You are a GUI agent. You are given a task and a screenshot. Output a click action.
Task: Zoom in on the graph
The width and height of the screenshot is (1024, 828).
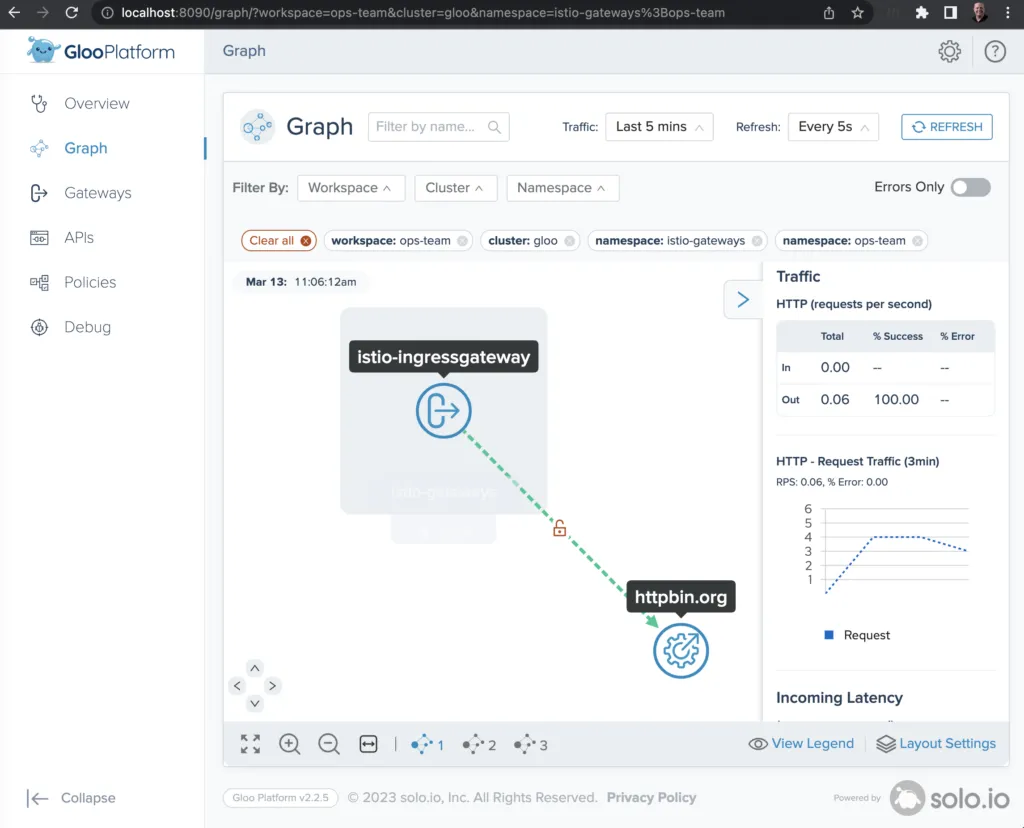tap(289, 744)
